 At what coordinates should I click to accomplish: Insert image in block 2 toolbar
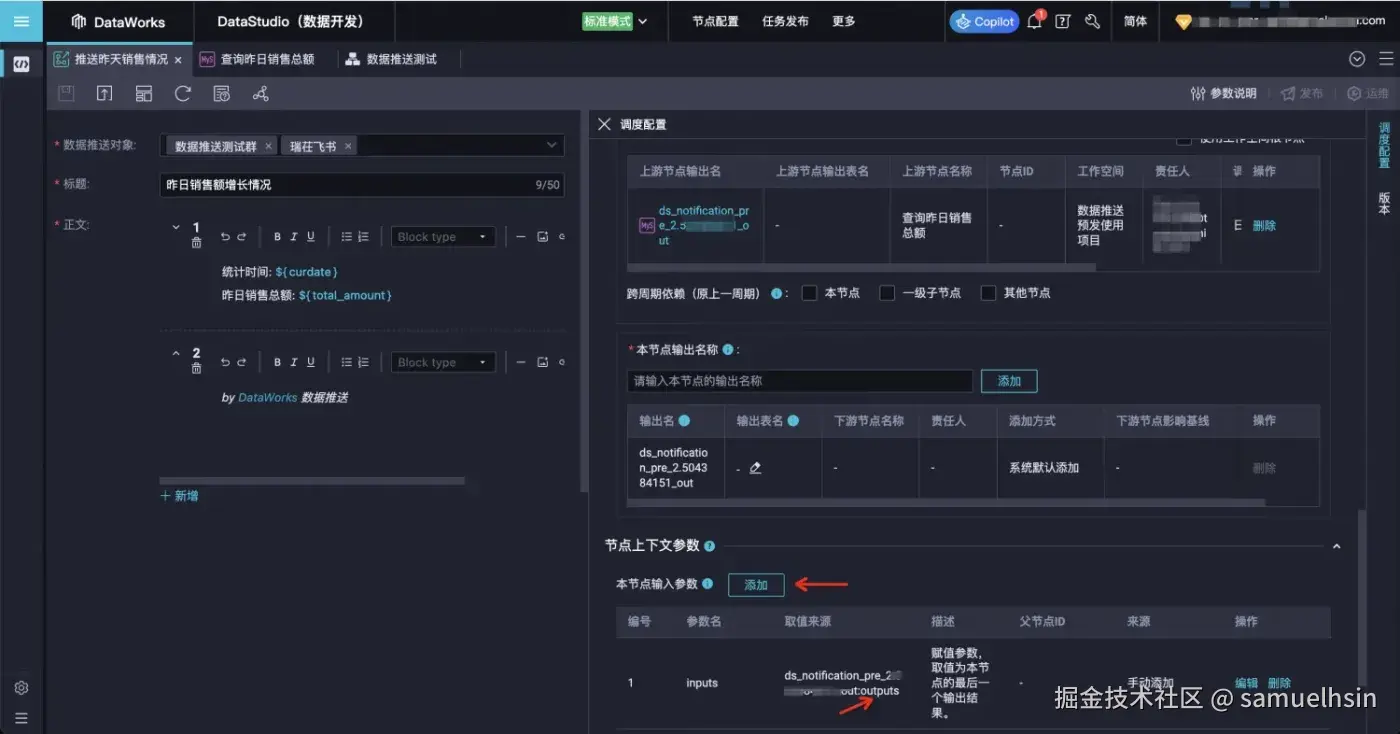543,362
